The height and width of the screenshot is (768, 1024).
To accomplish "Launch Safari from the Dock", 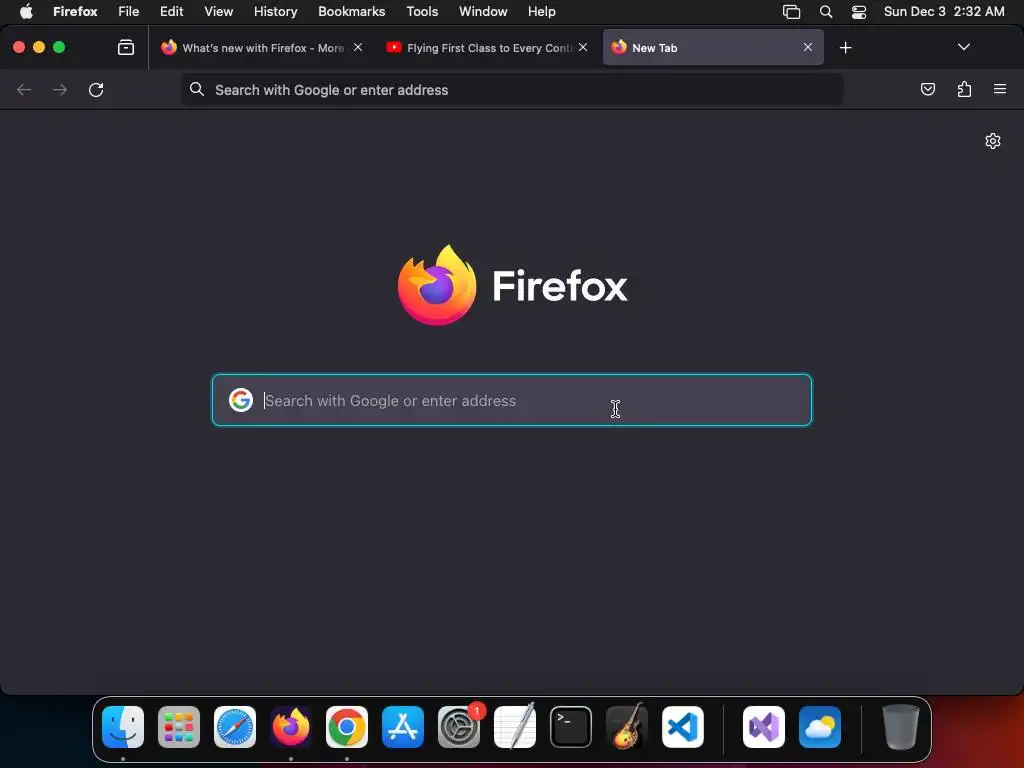I will point(235,727).
